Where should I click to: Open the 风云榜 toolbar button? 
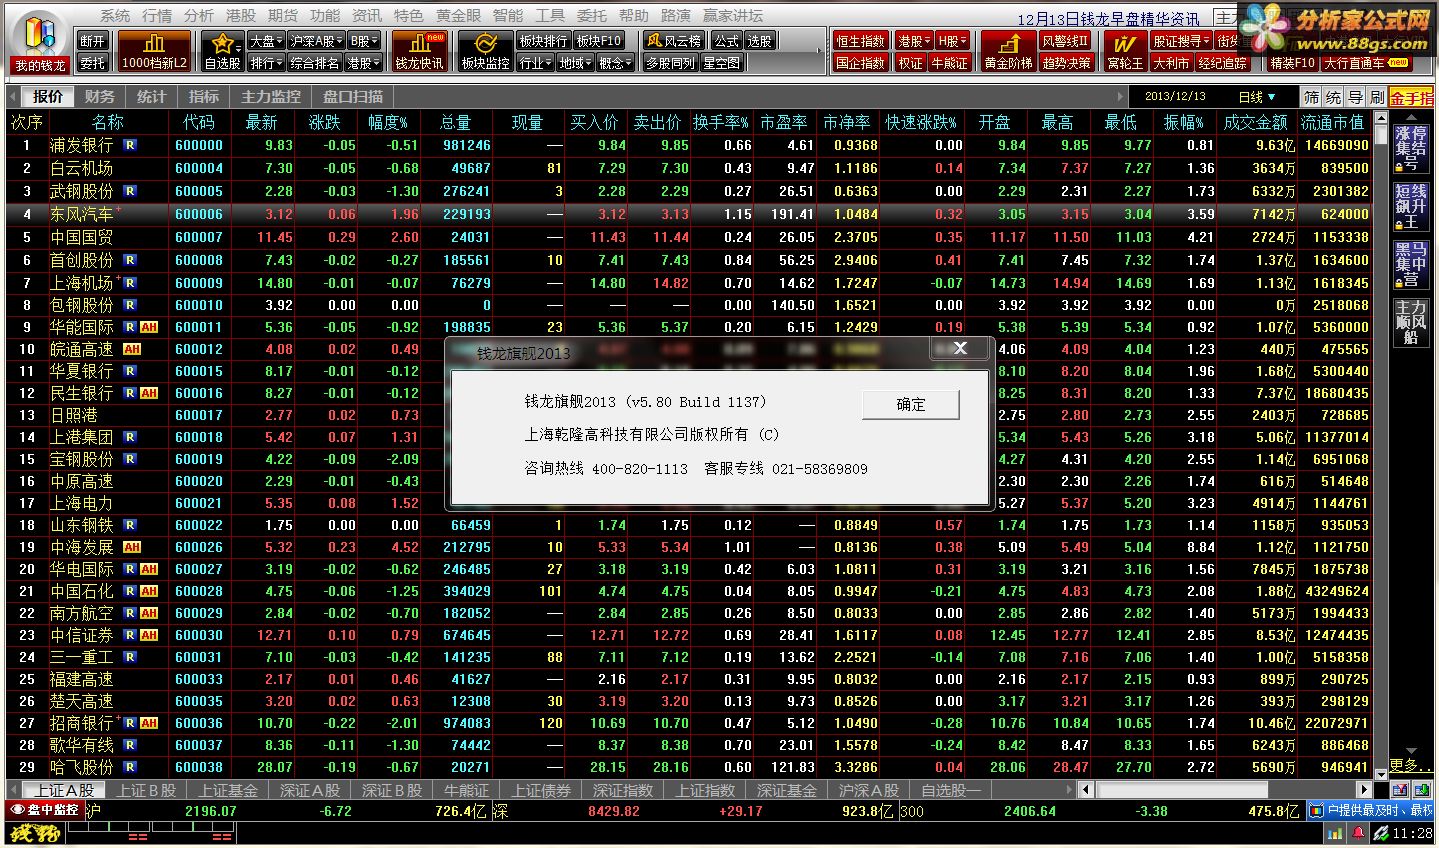tap(674, 41)
